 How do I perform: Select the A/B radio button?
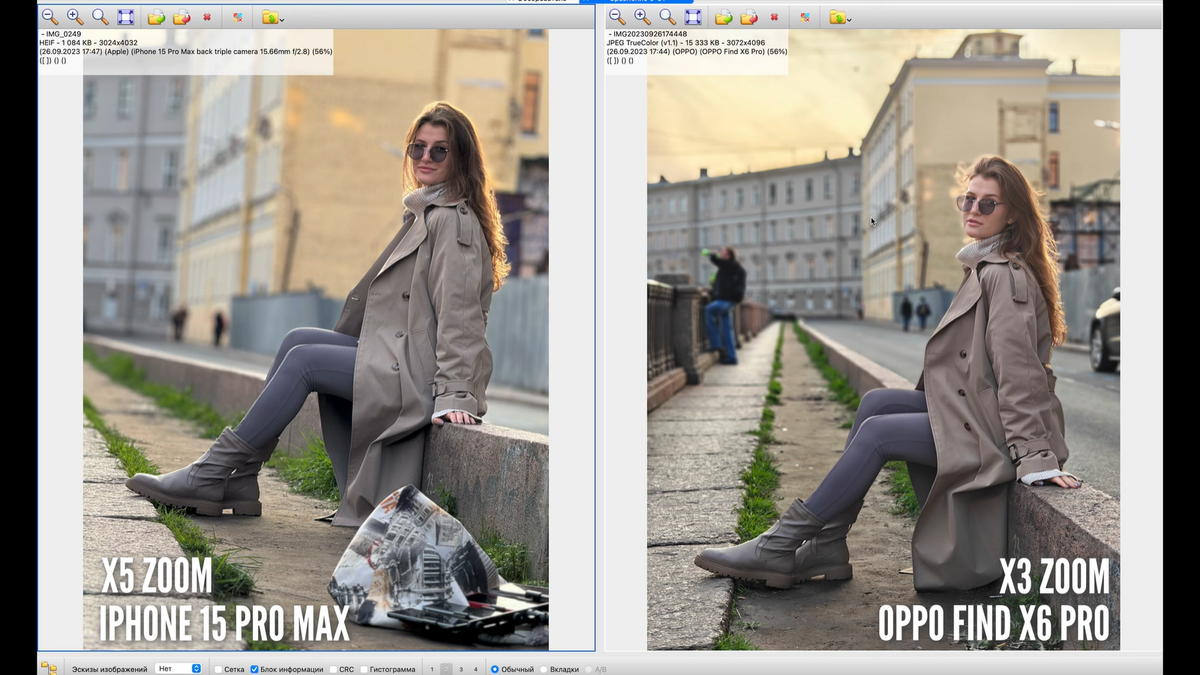click(x=589, y=668)
